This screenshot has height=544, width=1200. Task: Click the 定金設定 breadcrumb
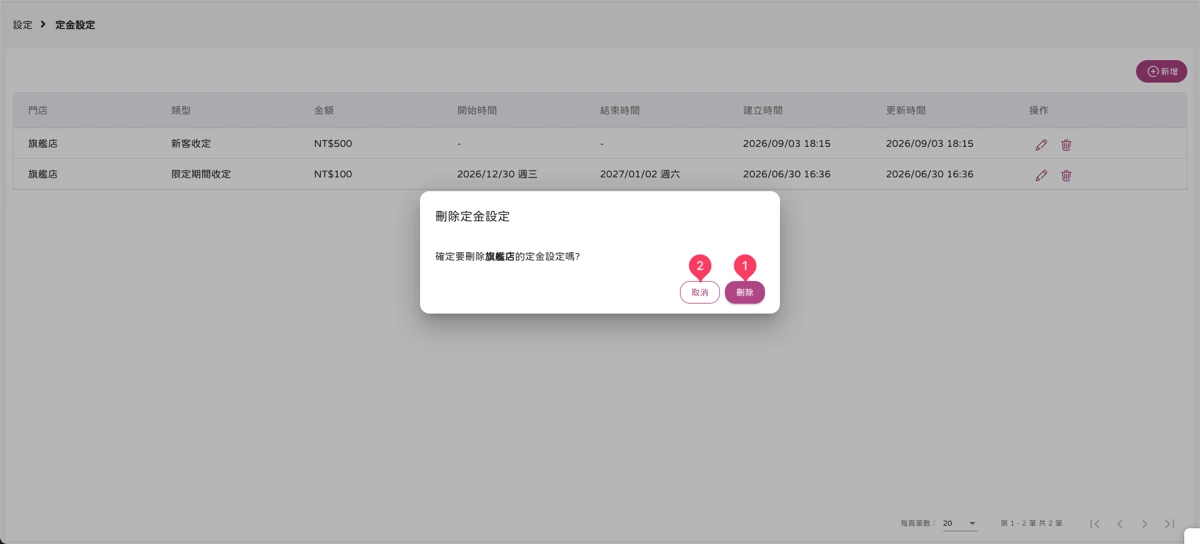pos(75,24)
